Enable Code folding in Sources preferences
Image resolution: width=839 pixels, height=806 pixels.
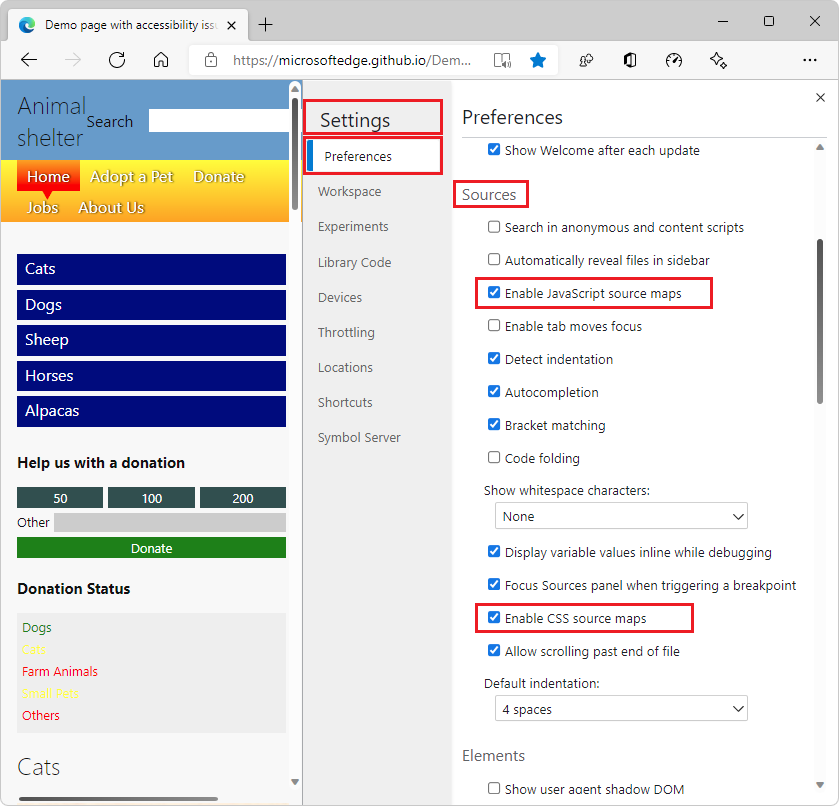pyautogui.click(x=494, y=457)
